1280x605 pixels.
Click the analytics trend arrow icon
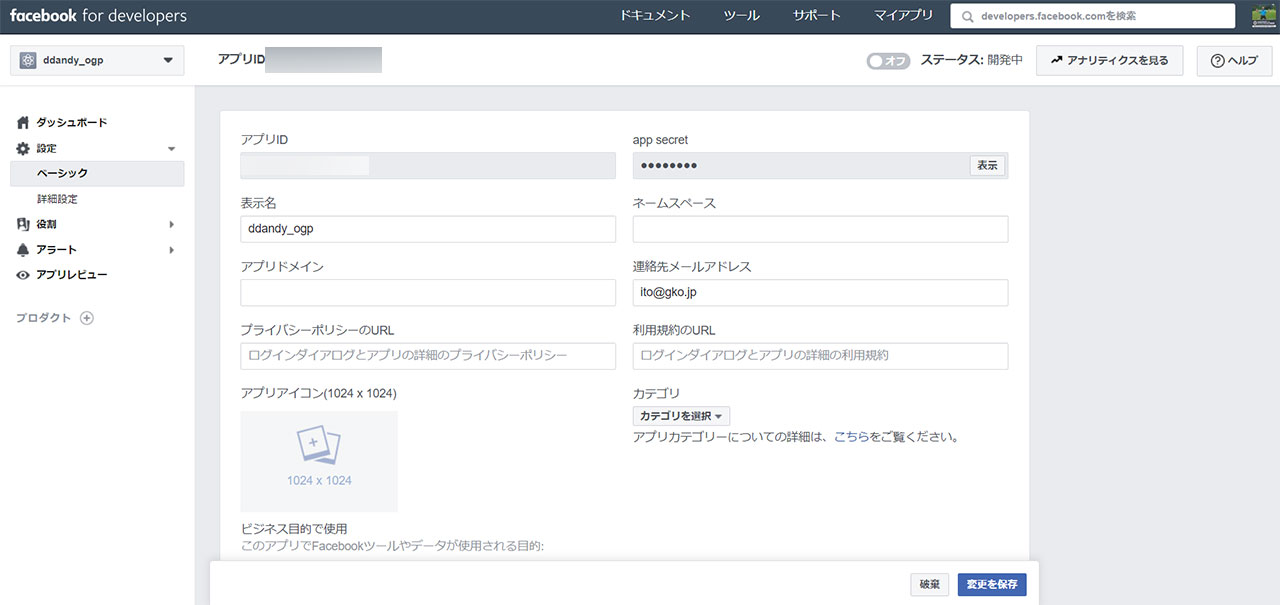pyautogui.click(x=1056, y=60)
